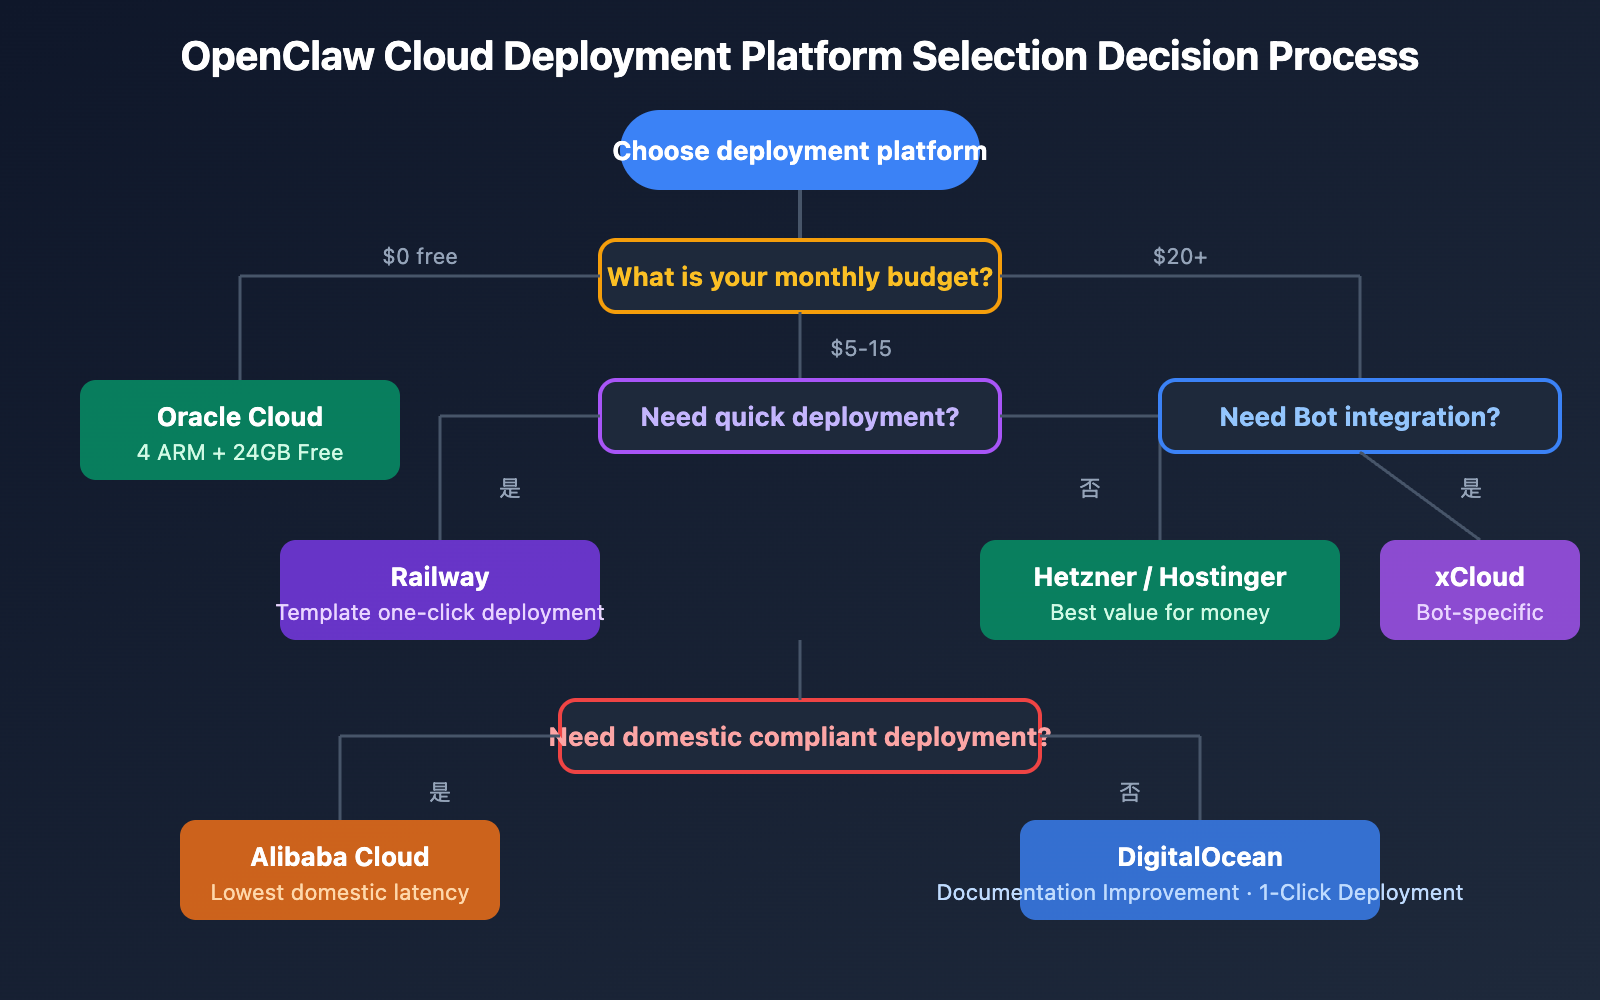Click the 是 label below Need quick deployment
The width and height of the screenshot is (1600, 1000).
(x=509, y=489)
